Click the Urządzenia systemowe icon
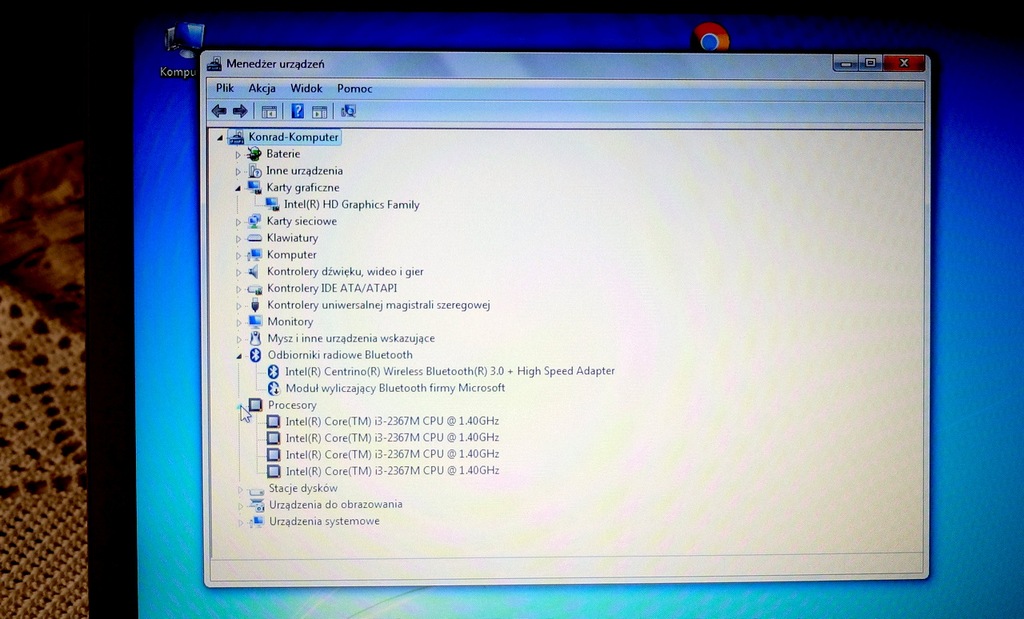1024x619 pixels. coord(257,521)
